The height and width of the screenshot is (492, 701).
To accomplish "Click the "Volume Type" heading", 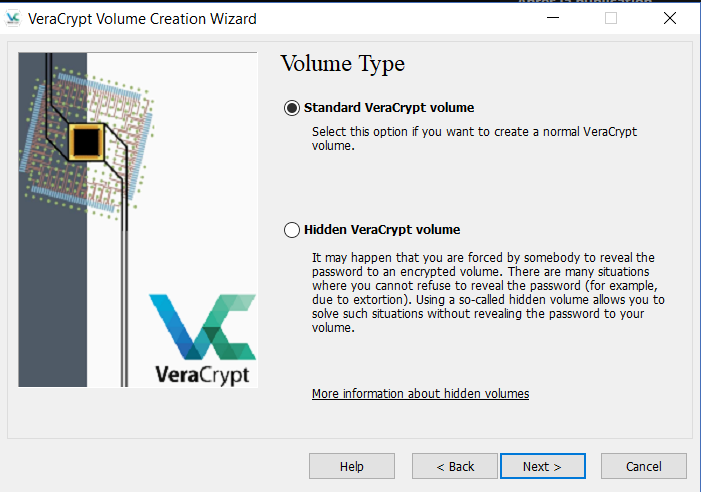I will pos(342,64).
